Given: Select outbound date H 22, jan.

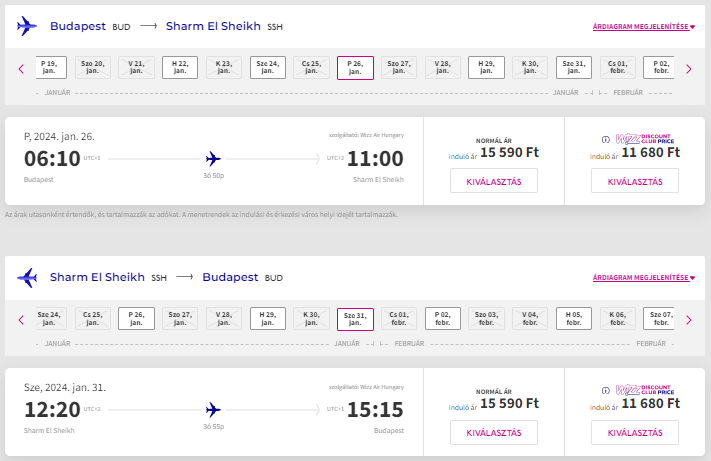Looking at the screenshot, I should [x=180, y=68].
